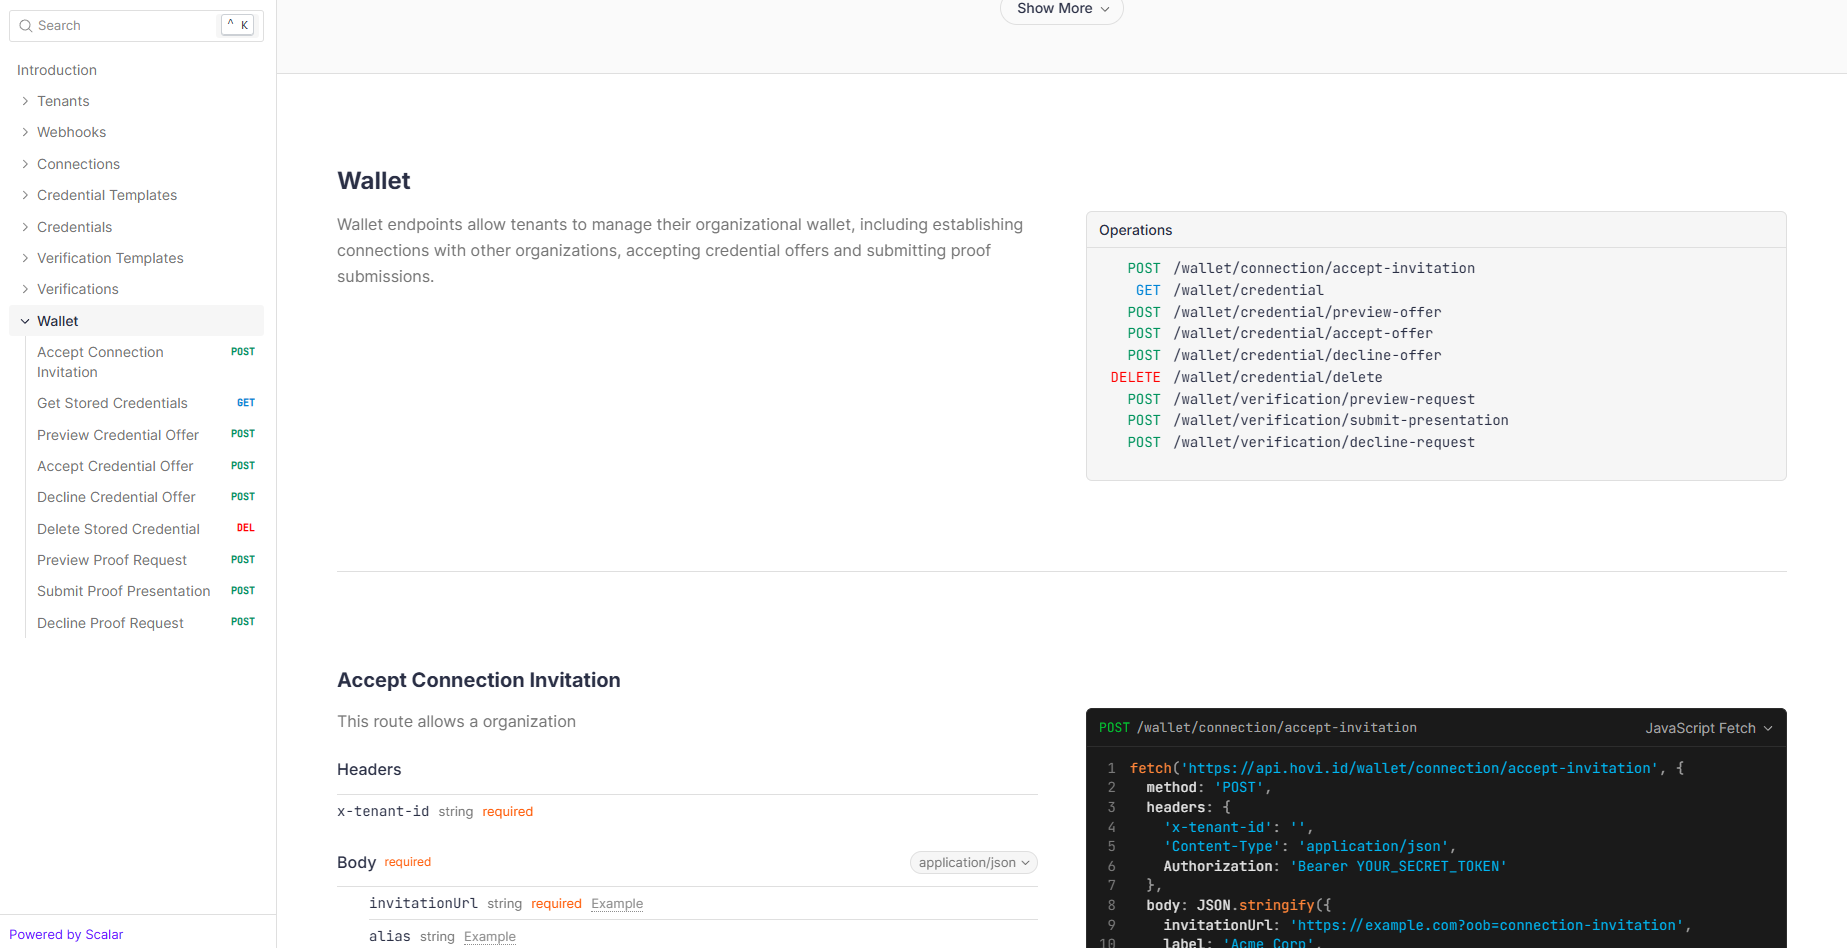Open Delete Stored Credential endpoint
The image size is (1847, 948).
118,529
